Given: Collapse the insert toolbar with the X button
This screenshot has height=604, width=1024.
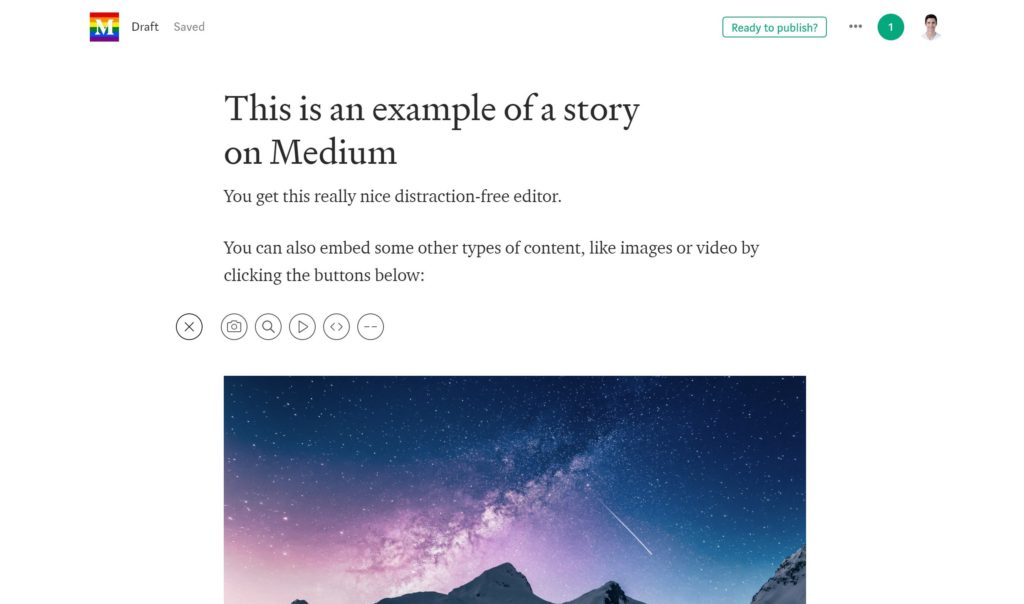Looking at the screenshot, I should click(189, 327).
